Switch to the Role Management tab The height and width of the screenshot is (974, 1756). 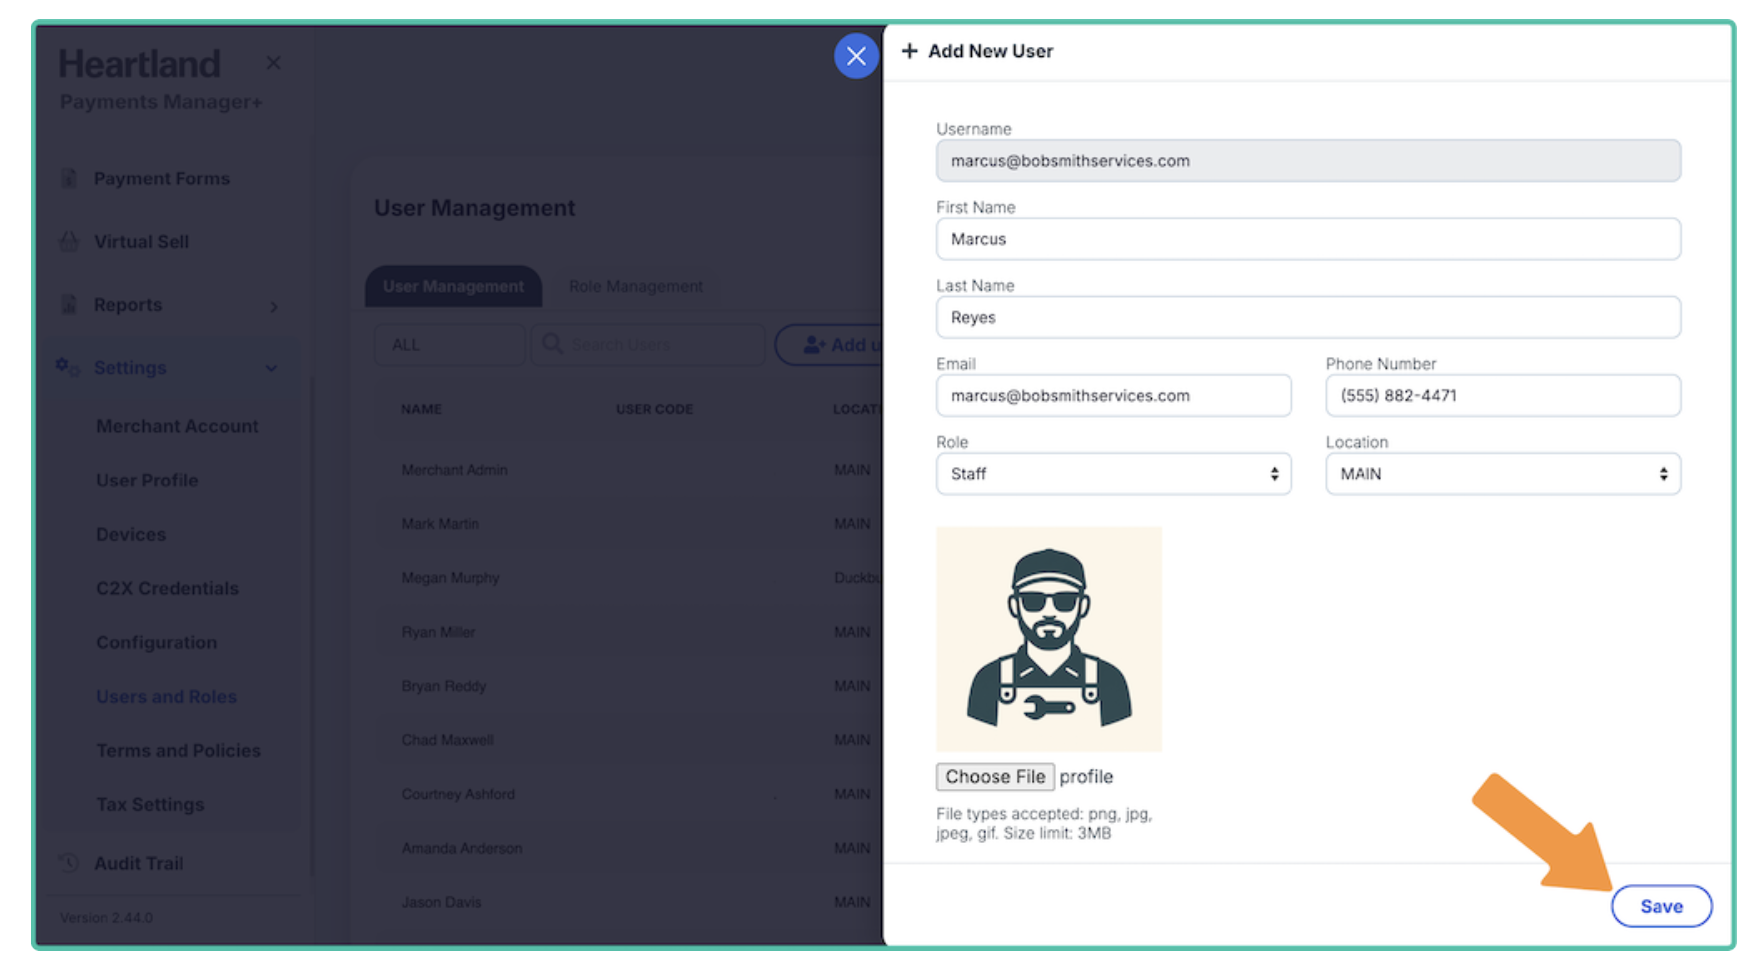(x=635, y=286)
